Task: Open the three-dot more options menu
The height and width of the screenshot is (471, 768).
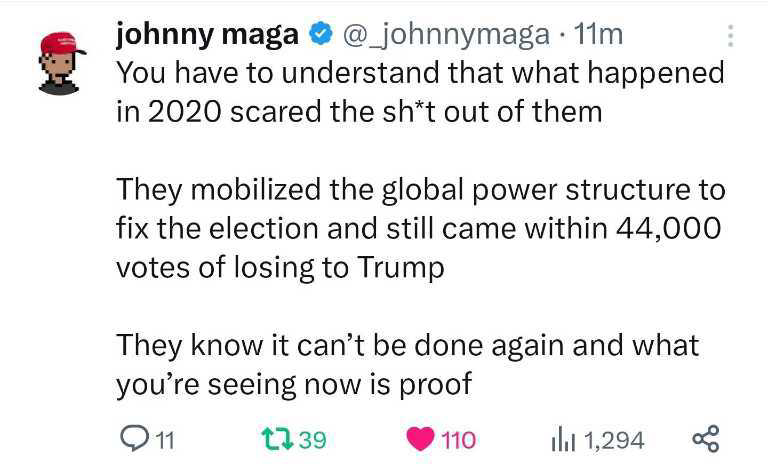Action: (x=730, y=37)
